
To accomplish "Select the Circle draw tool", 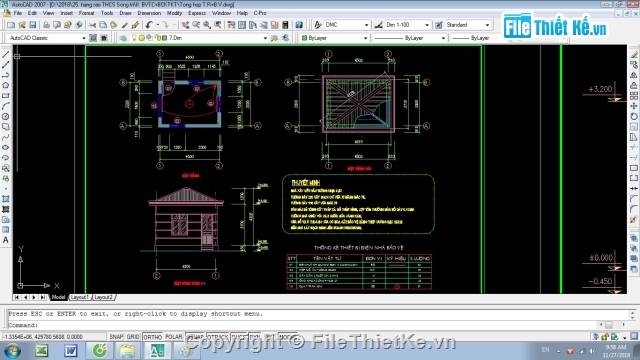I will coord(5,116).
